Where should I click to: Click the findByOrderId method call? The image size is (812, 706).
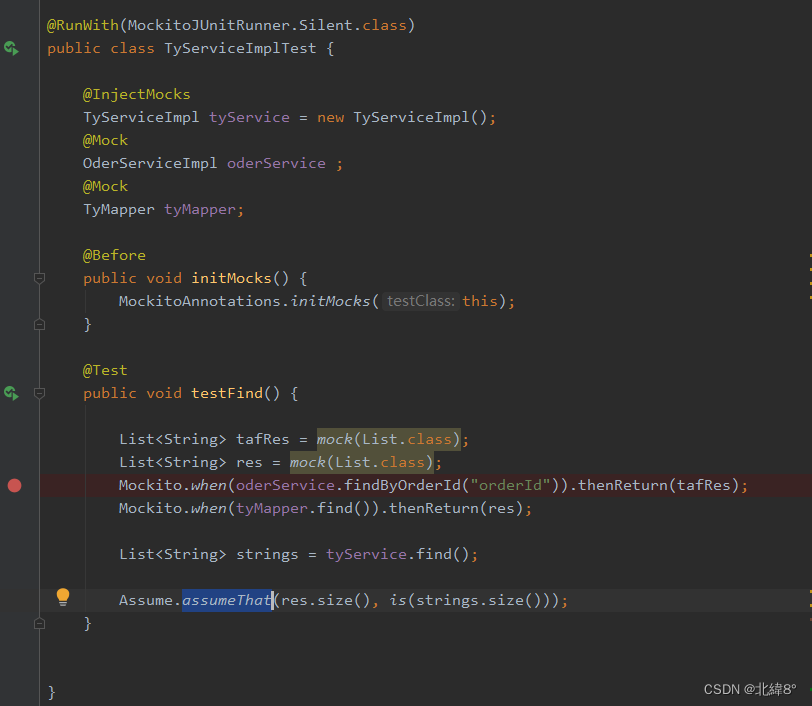click(x=402, y=485)
